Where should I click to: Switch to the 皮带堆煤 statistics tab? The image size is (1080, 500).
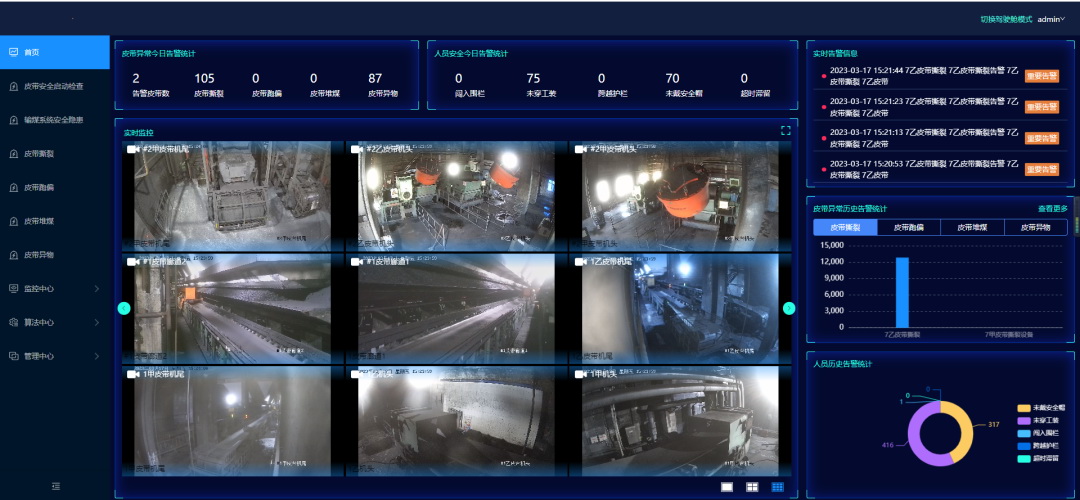pyautogui.click(x=971, y=228)
